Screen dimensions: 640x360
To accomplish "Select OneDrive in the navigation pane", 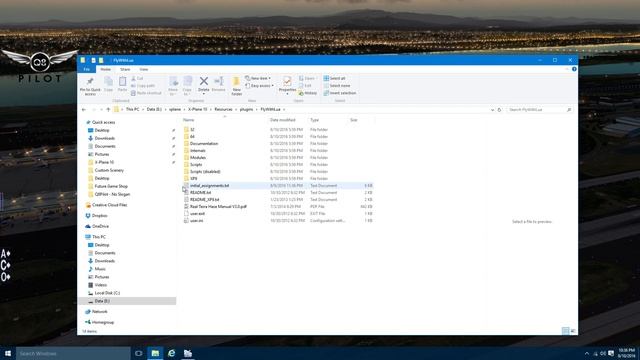I will 100,226.
